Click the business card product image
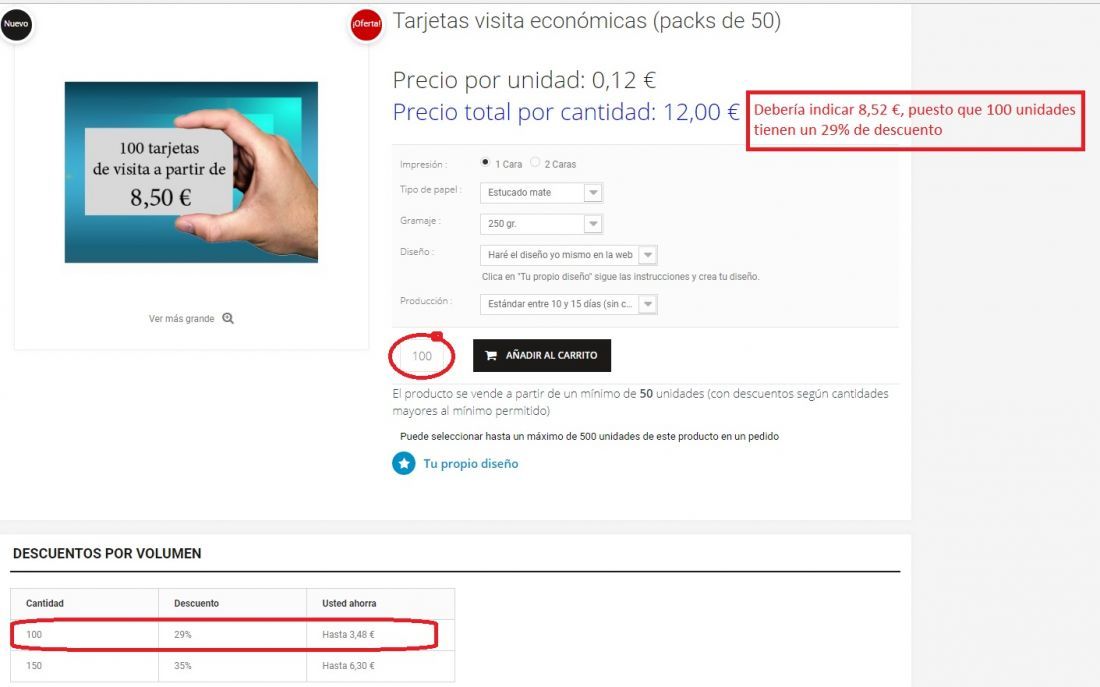Viewport: 1100px width, 687px height. click(x=191, y=173)
